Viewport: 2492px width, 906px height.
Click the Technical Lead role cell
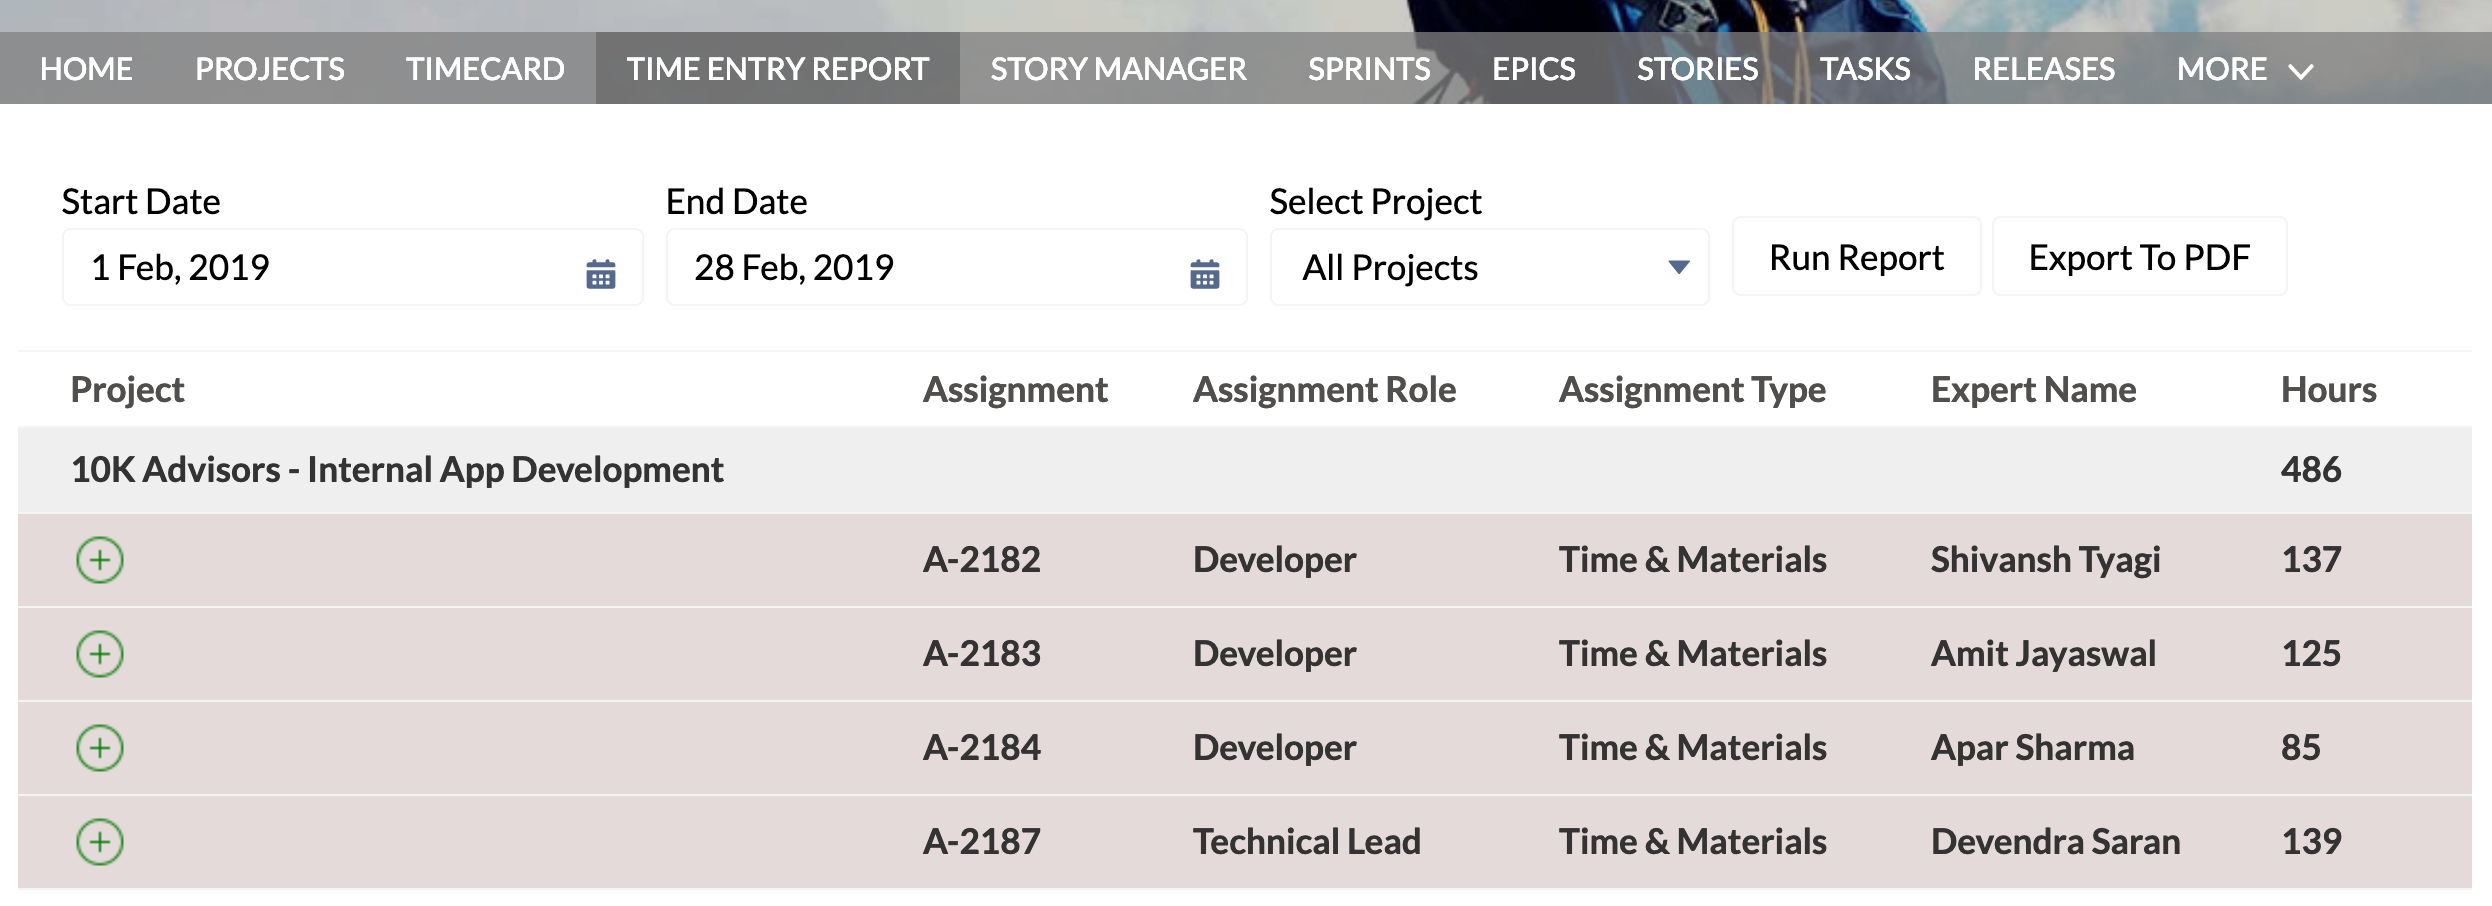[x=1307, y=842]
